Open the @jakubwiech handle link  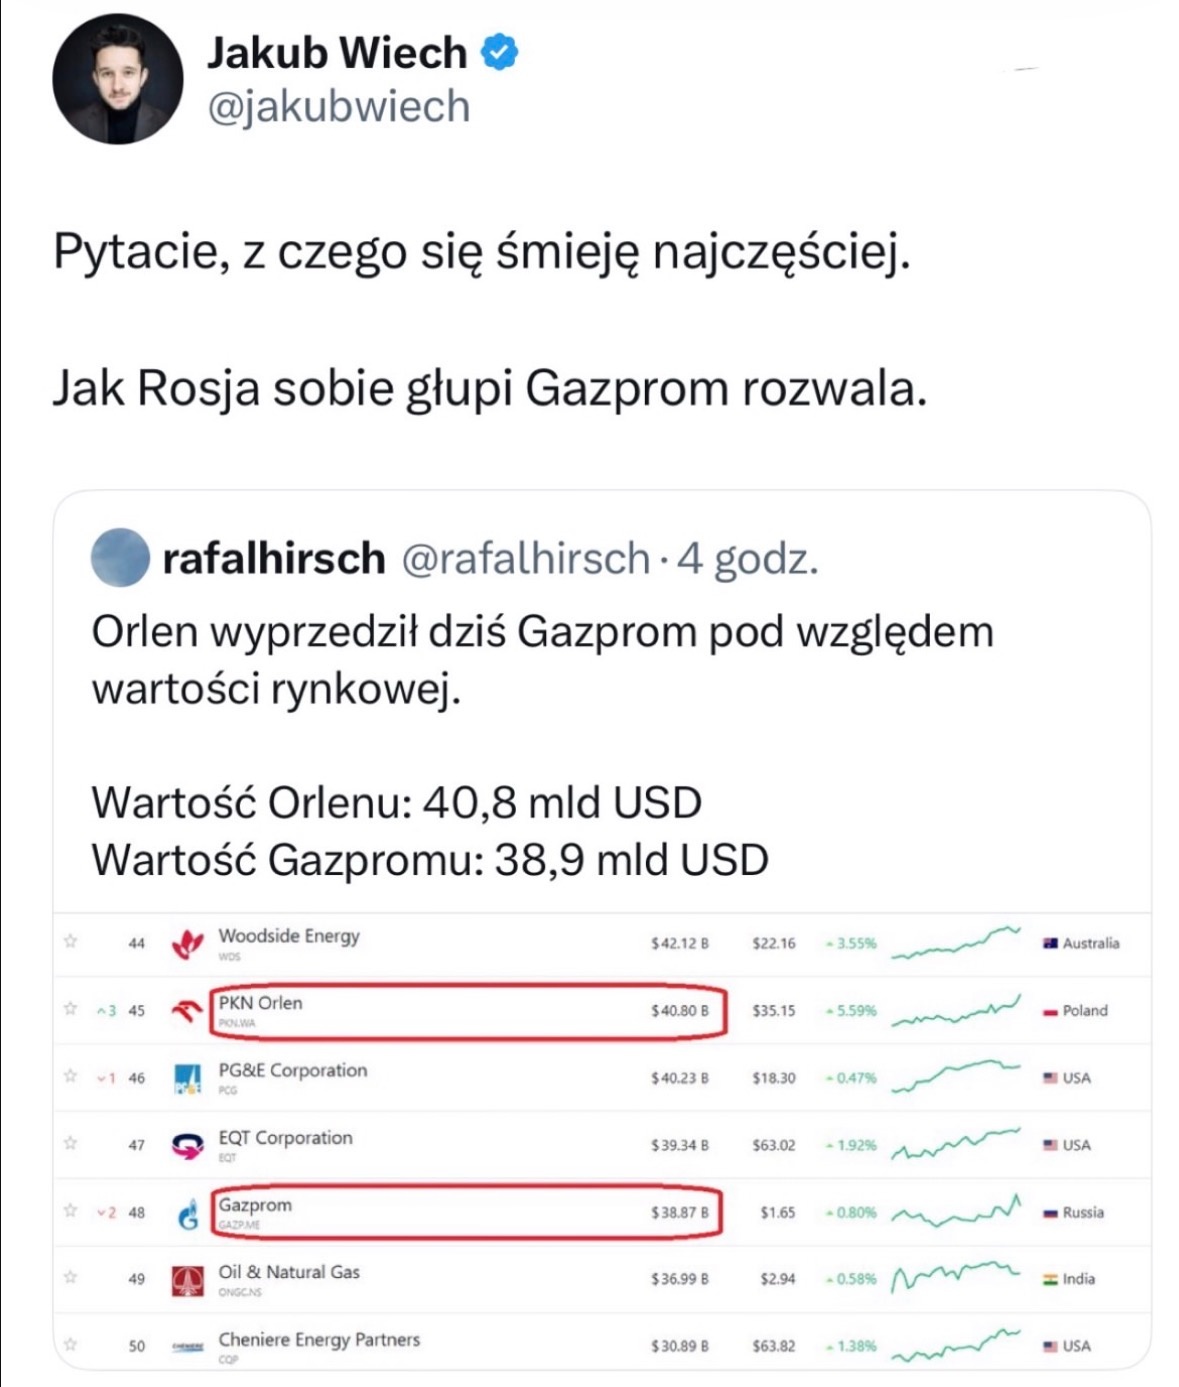point(338,106)
